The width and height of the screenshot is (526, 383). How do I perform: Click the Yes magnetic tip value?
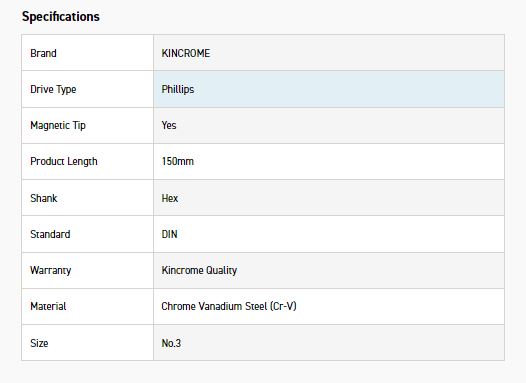pos(169,125)
